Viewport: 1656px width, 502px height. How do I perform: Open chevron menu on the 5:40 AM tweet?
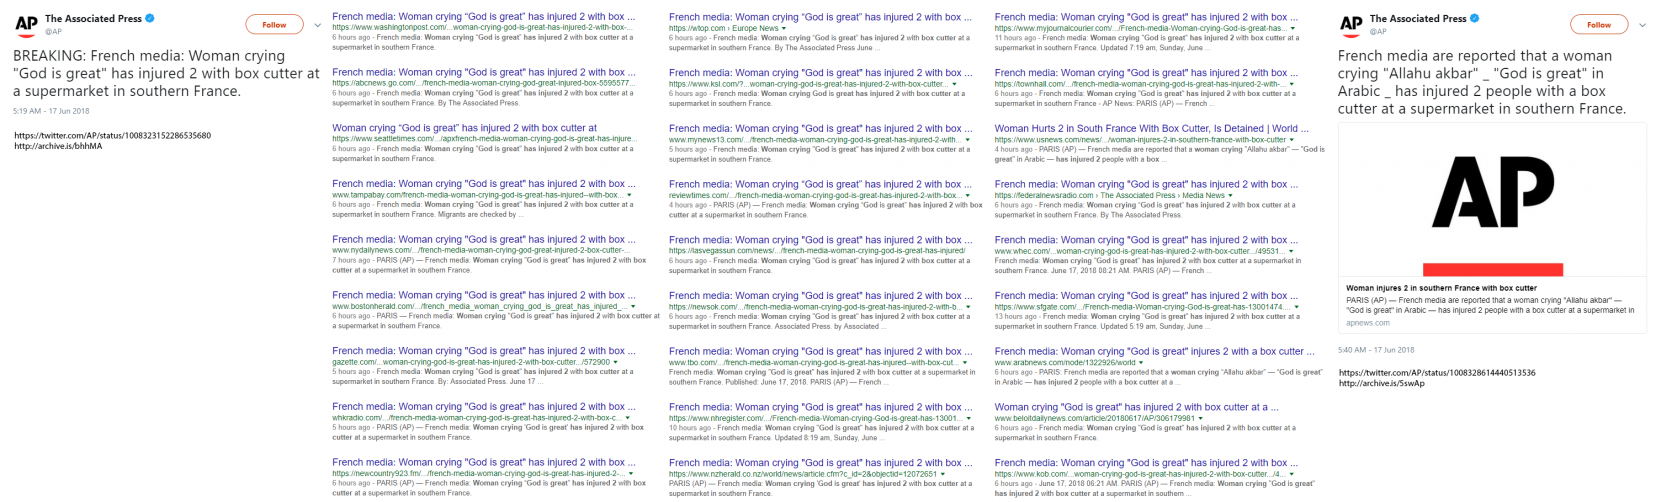[x=1642, y=25]
